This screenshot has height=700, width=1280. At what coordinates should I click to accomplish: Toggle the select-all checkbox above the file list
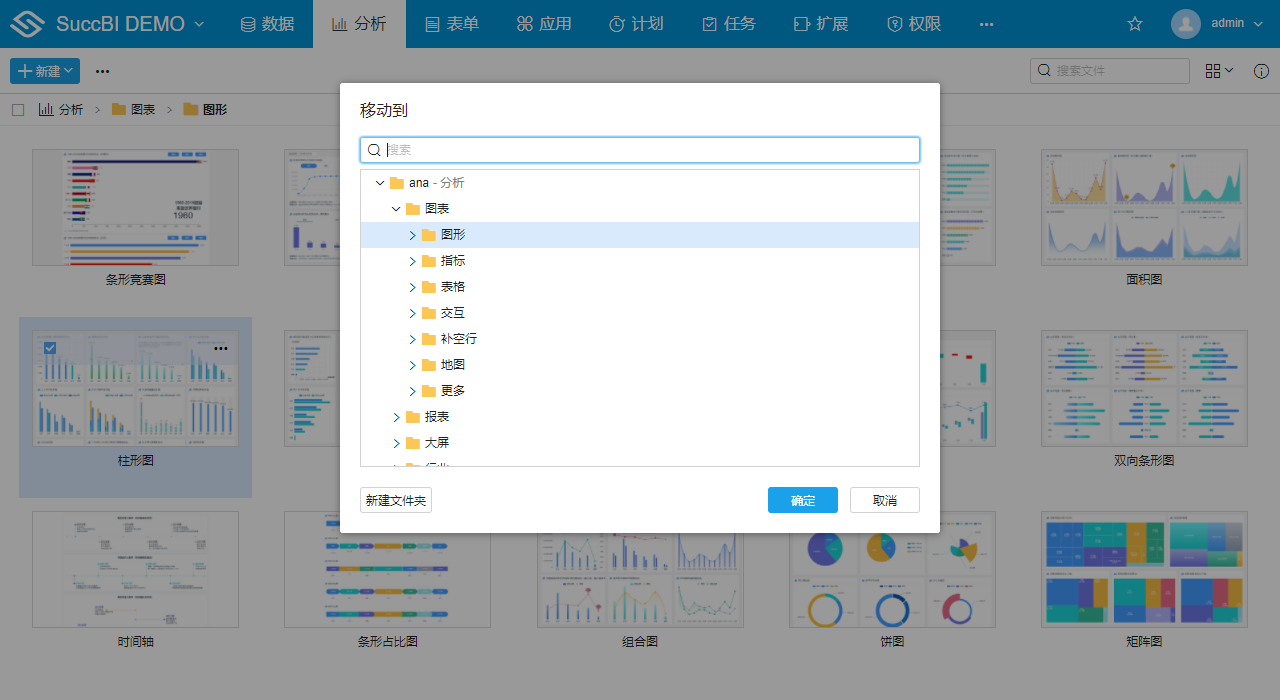pyautogui.click(x=17, y=109)
